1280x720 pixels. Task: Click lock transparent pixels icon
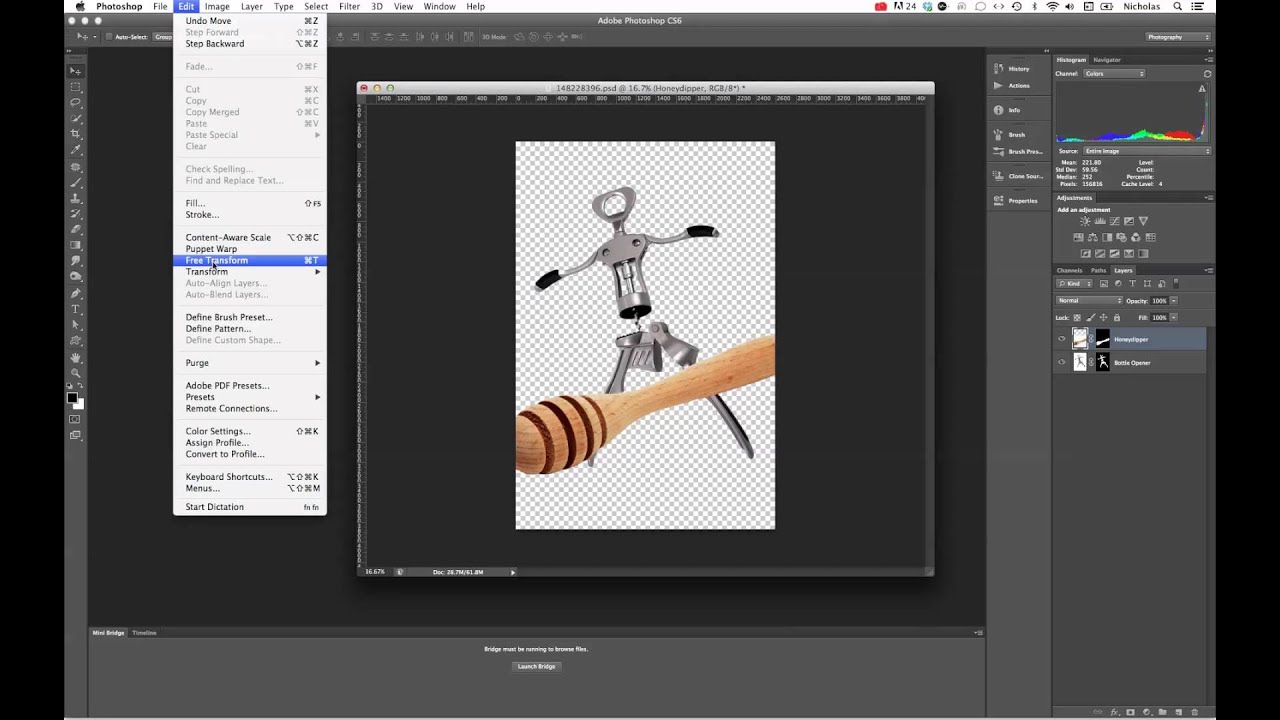pos(1078,318)
